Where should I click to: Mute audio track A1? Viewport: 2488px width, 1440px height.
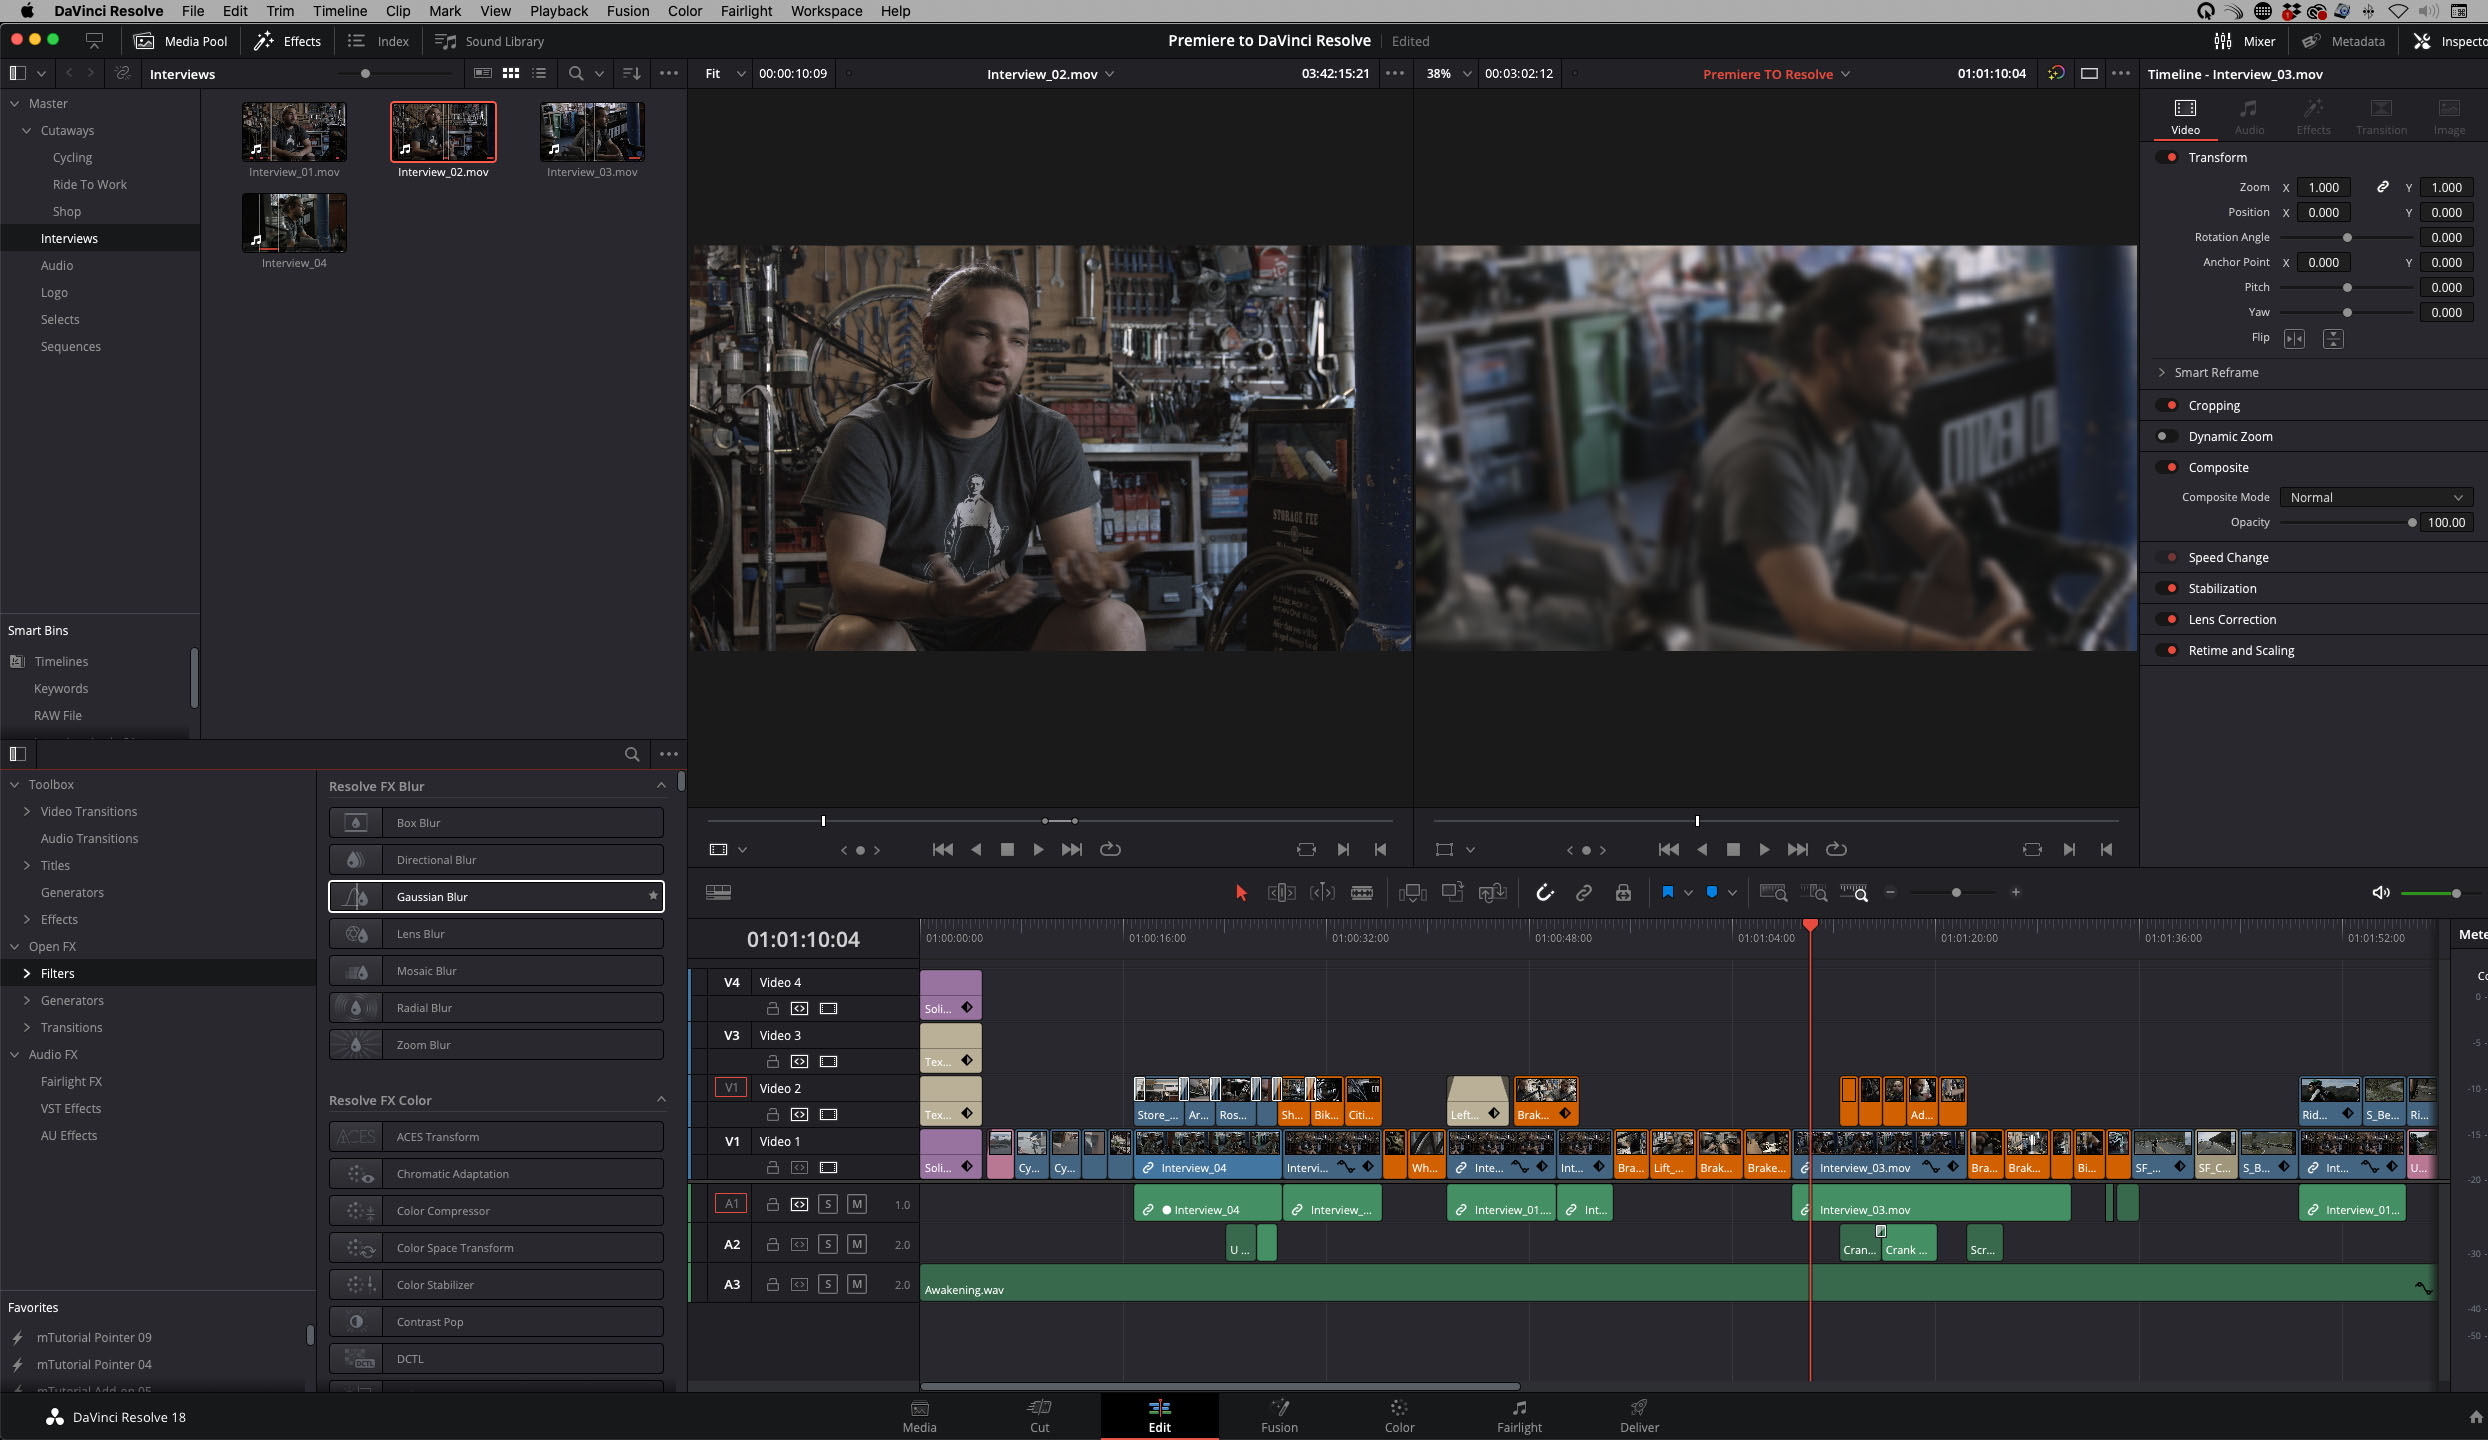tap(856, 1204)
